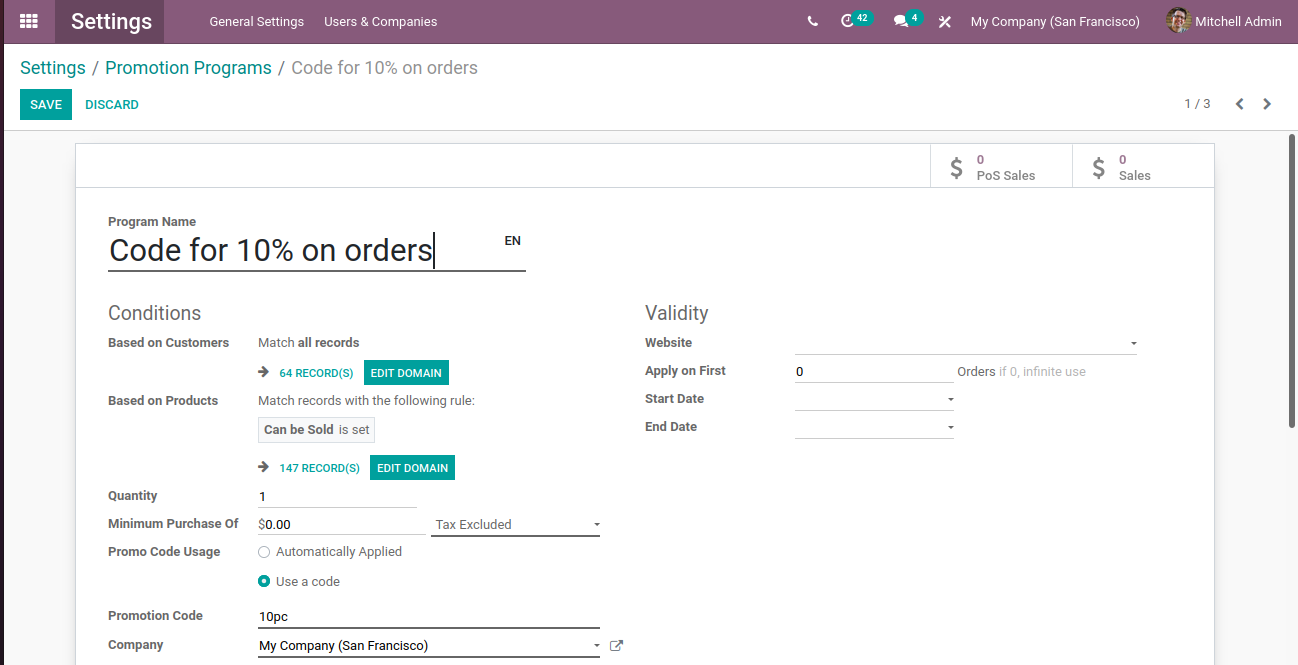Edit domain for products filter
The image size is (1298, 665).
[x=412, y=468]
